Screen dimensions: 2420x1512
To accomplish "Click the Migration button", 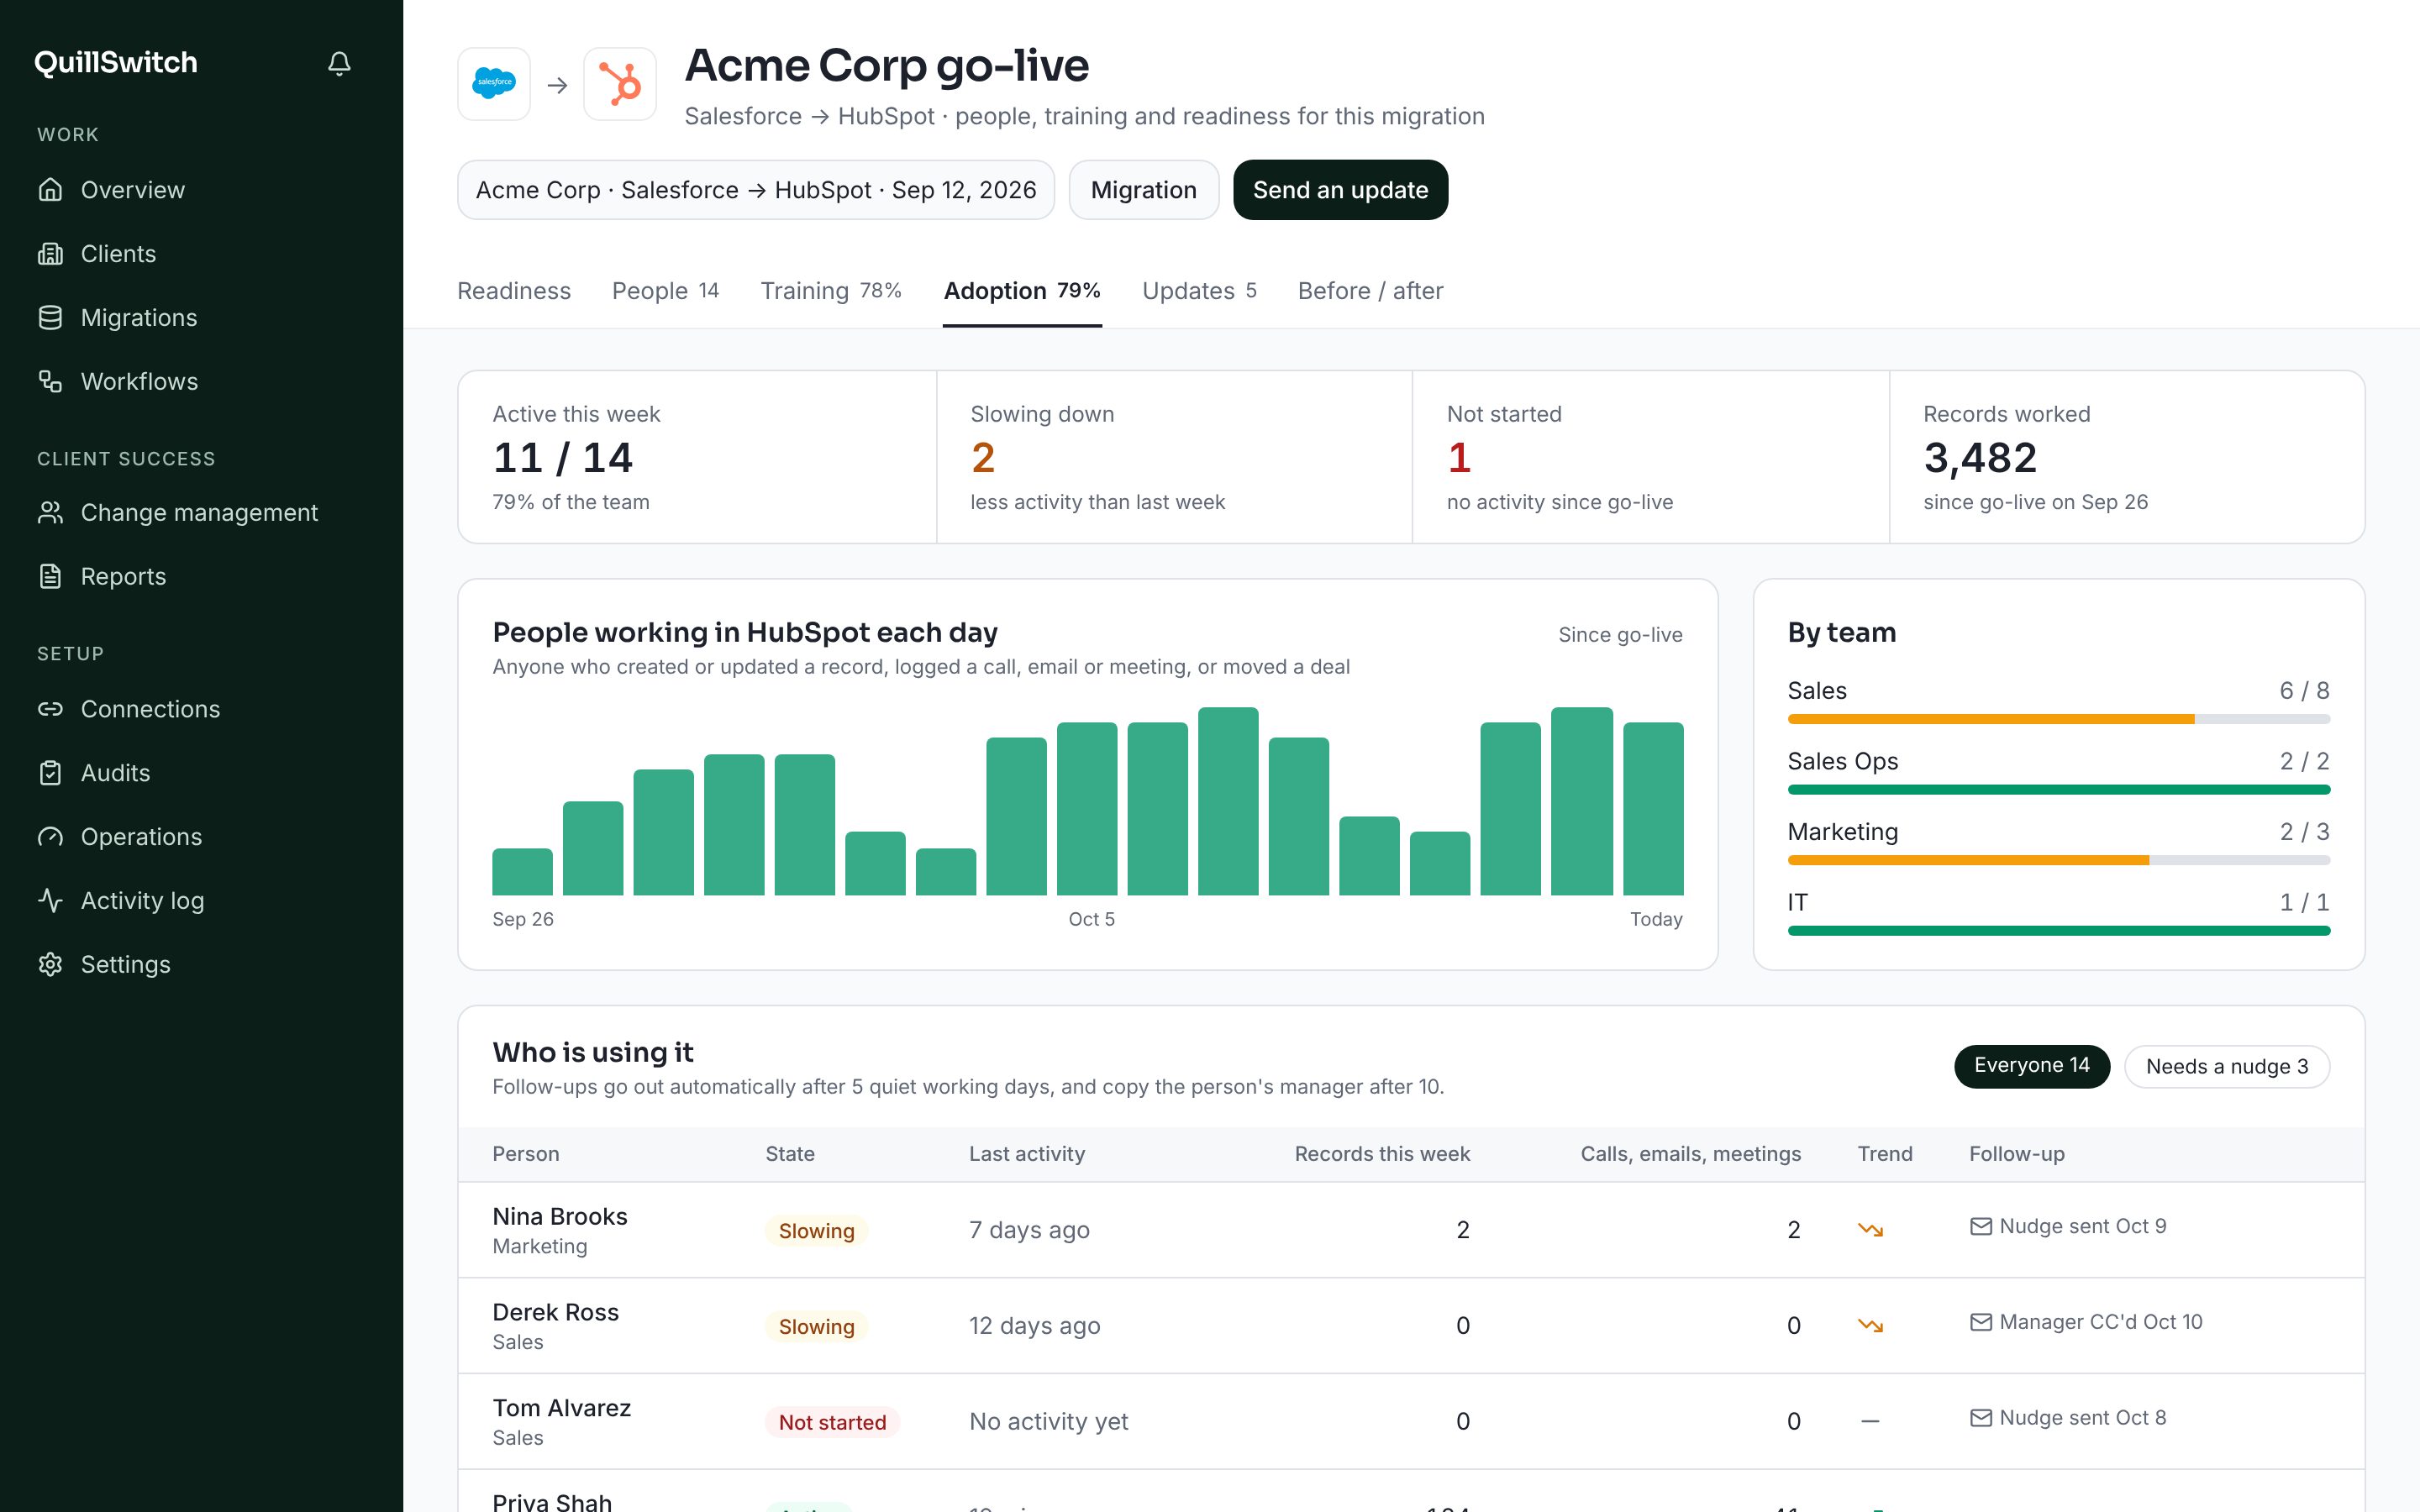I will 1143,190.
